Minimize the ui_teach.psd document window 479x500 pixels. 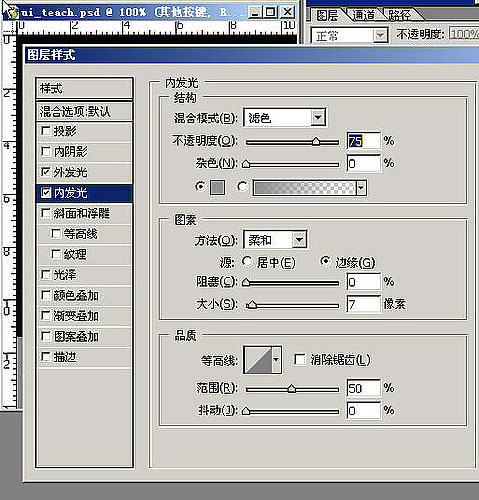point(255,12)
